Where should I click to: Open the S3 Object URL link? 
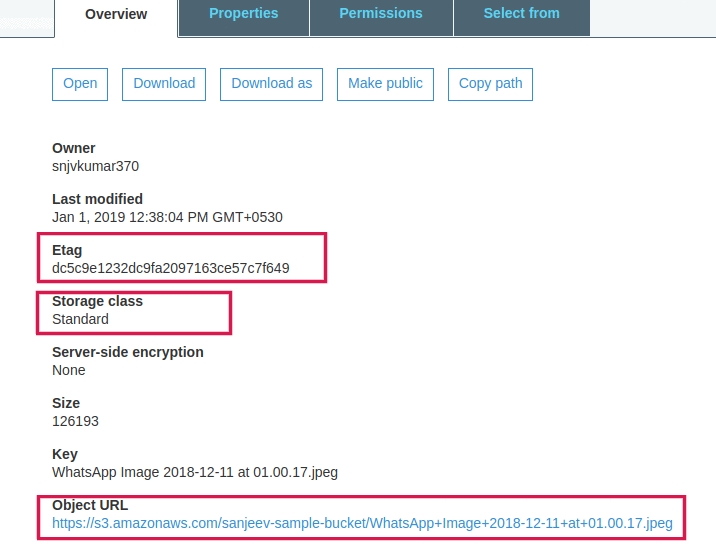click(362, 523)
